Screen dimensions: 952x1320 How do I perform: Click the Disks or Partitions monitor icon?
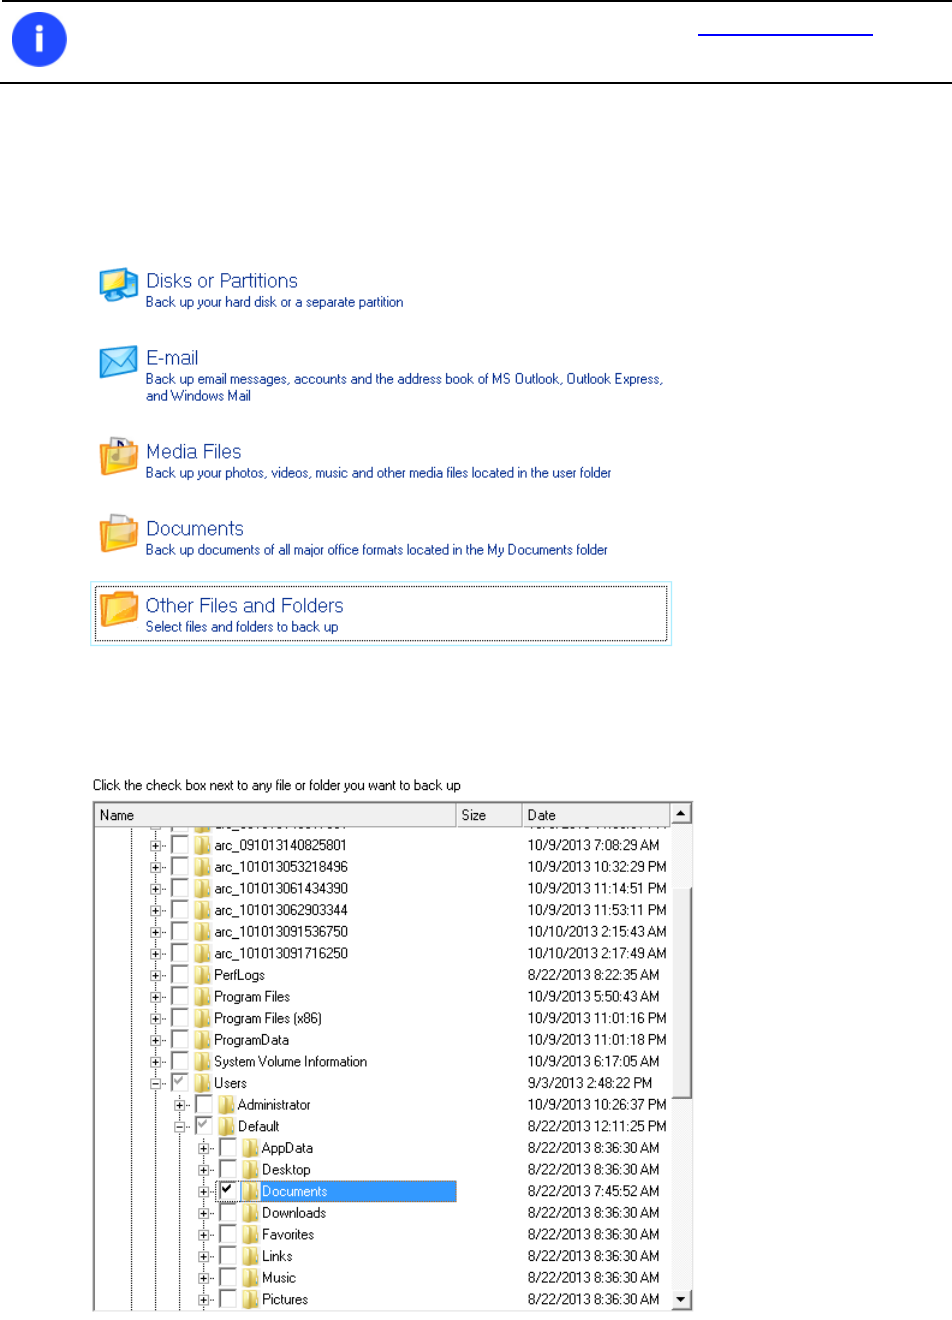119,285
